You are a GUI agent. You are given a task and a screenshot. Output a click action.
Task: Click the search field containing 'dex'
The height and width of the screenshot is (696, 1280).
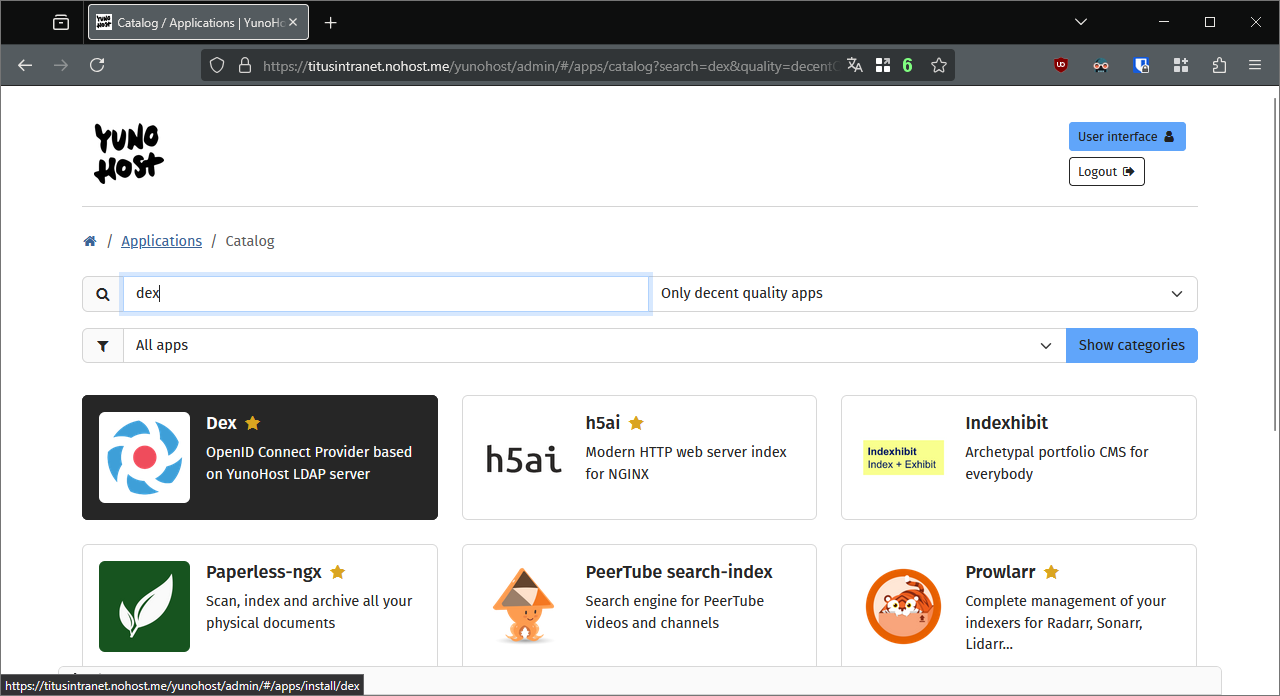tap(386, 294)
